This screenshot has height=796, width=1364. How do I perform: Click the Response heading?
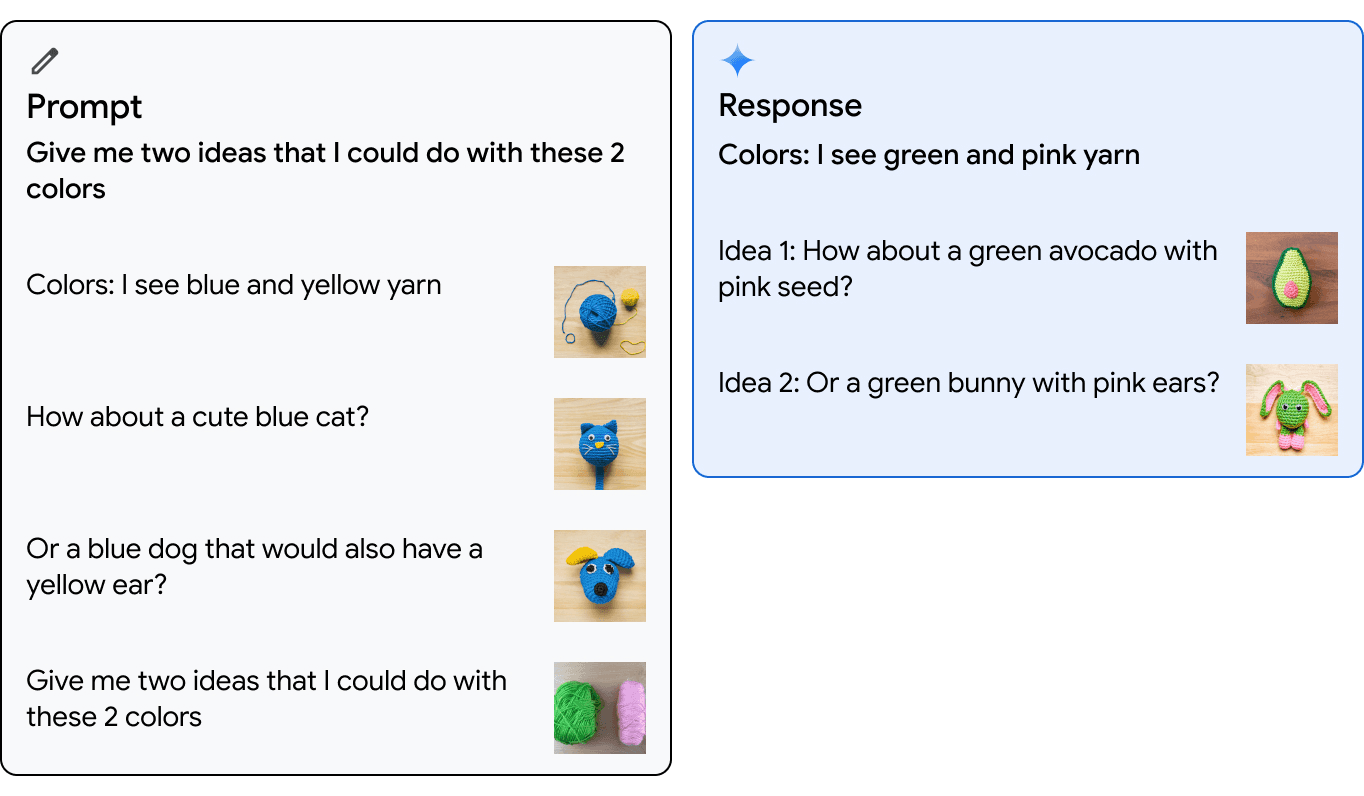pos(790,105)
